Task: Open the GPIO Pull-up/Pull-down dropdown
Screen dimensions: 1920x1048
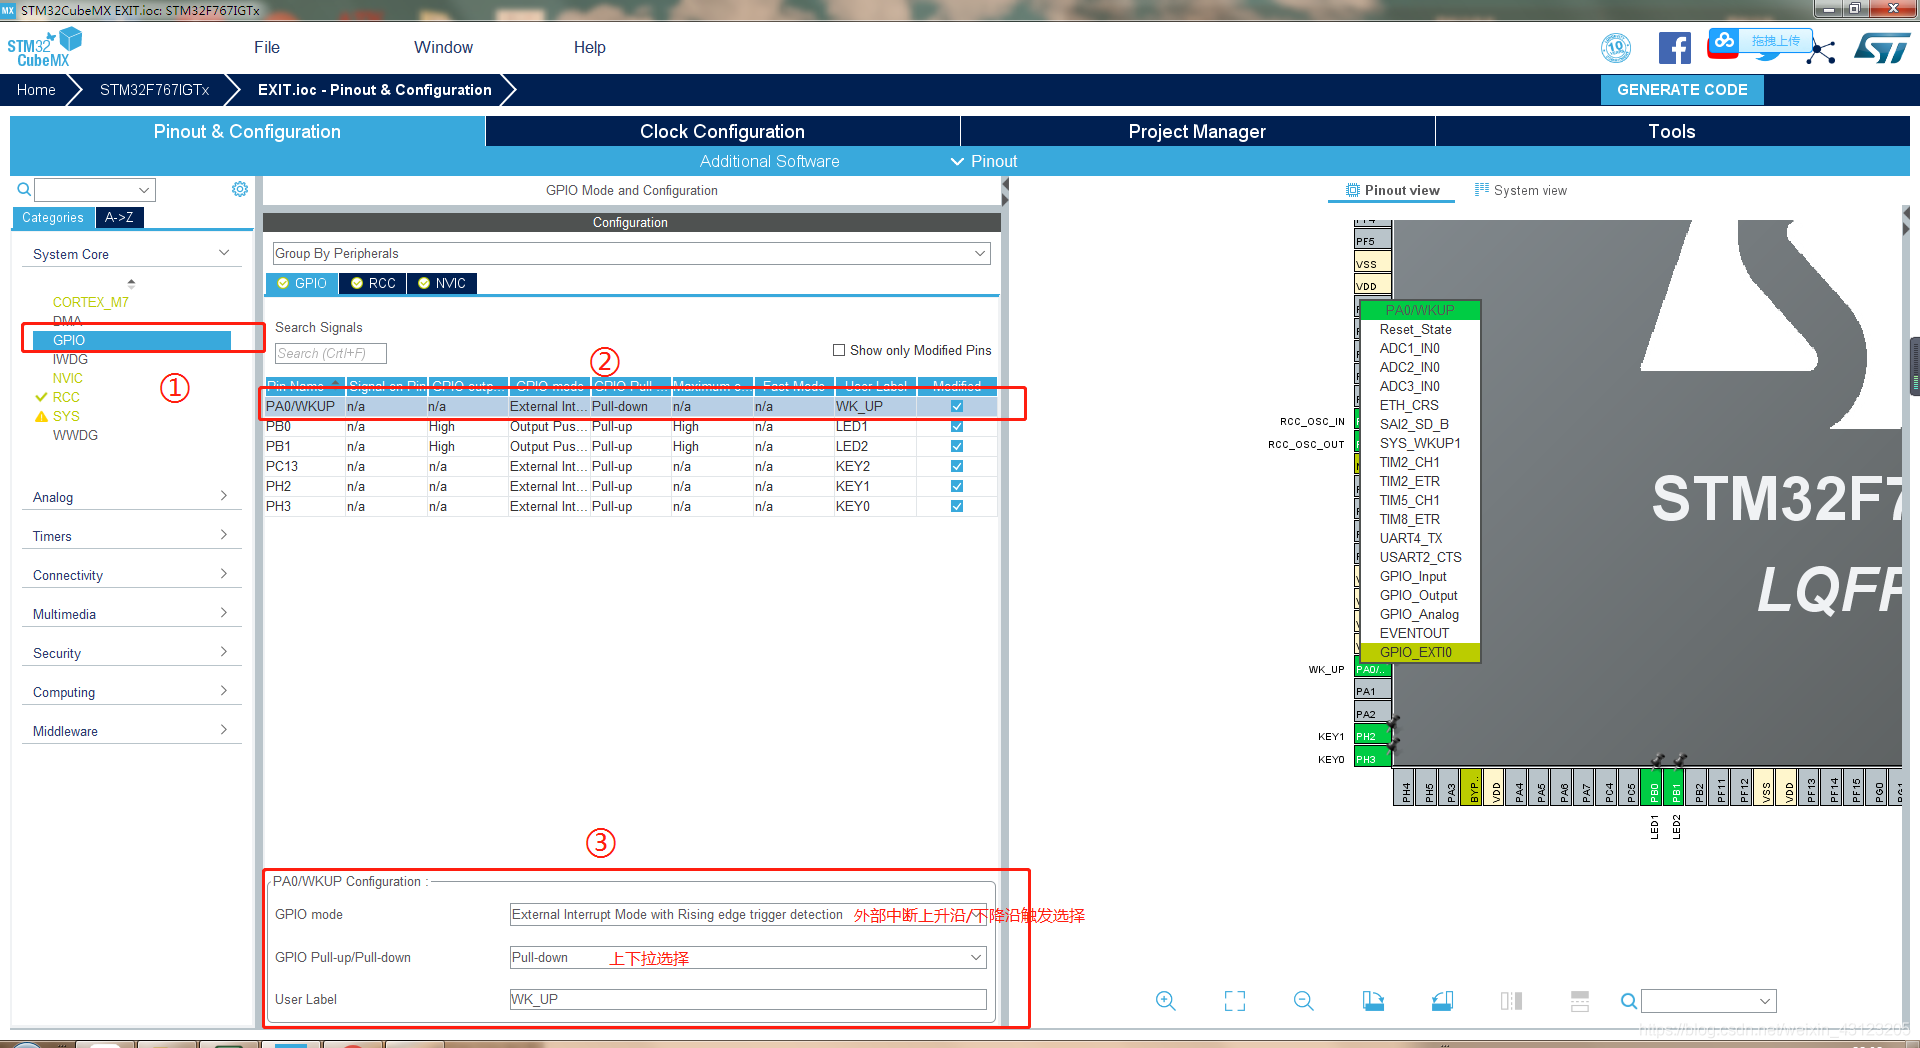Action: [x=748, y=957]
